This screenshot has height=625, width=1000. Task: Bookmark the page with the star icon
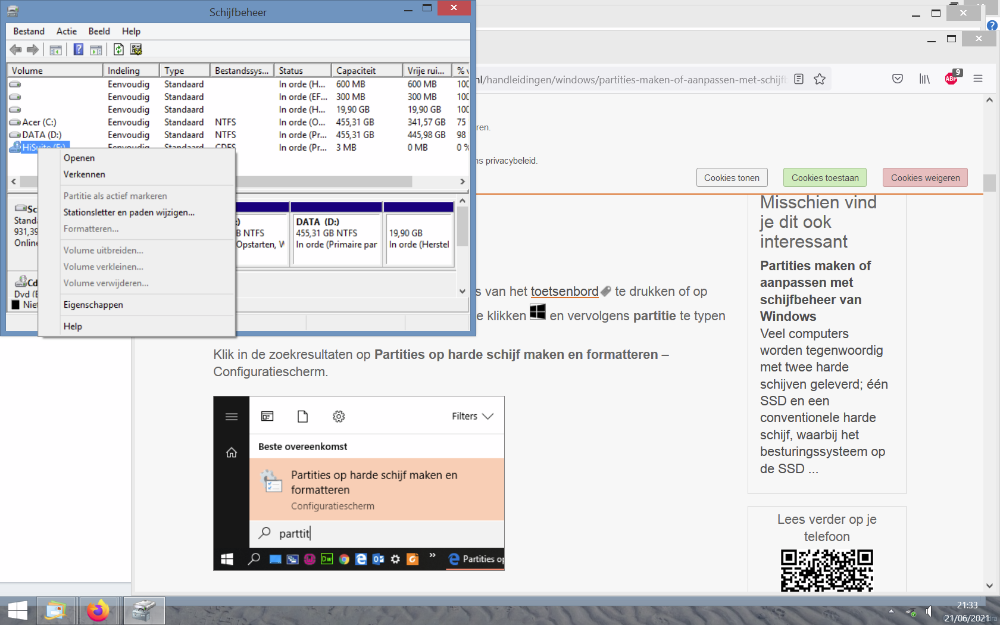[819, 79]
